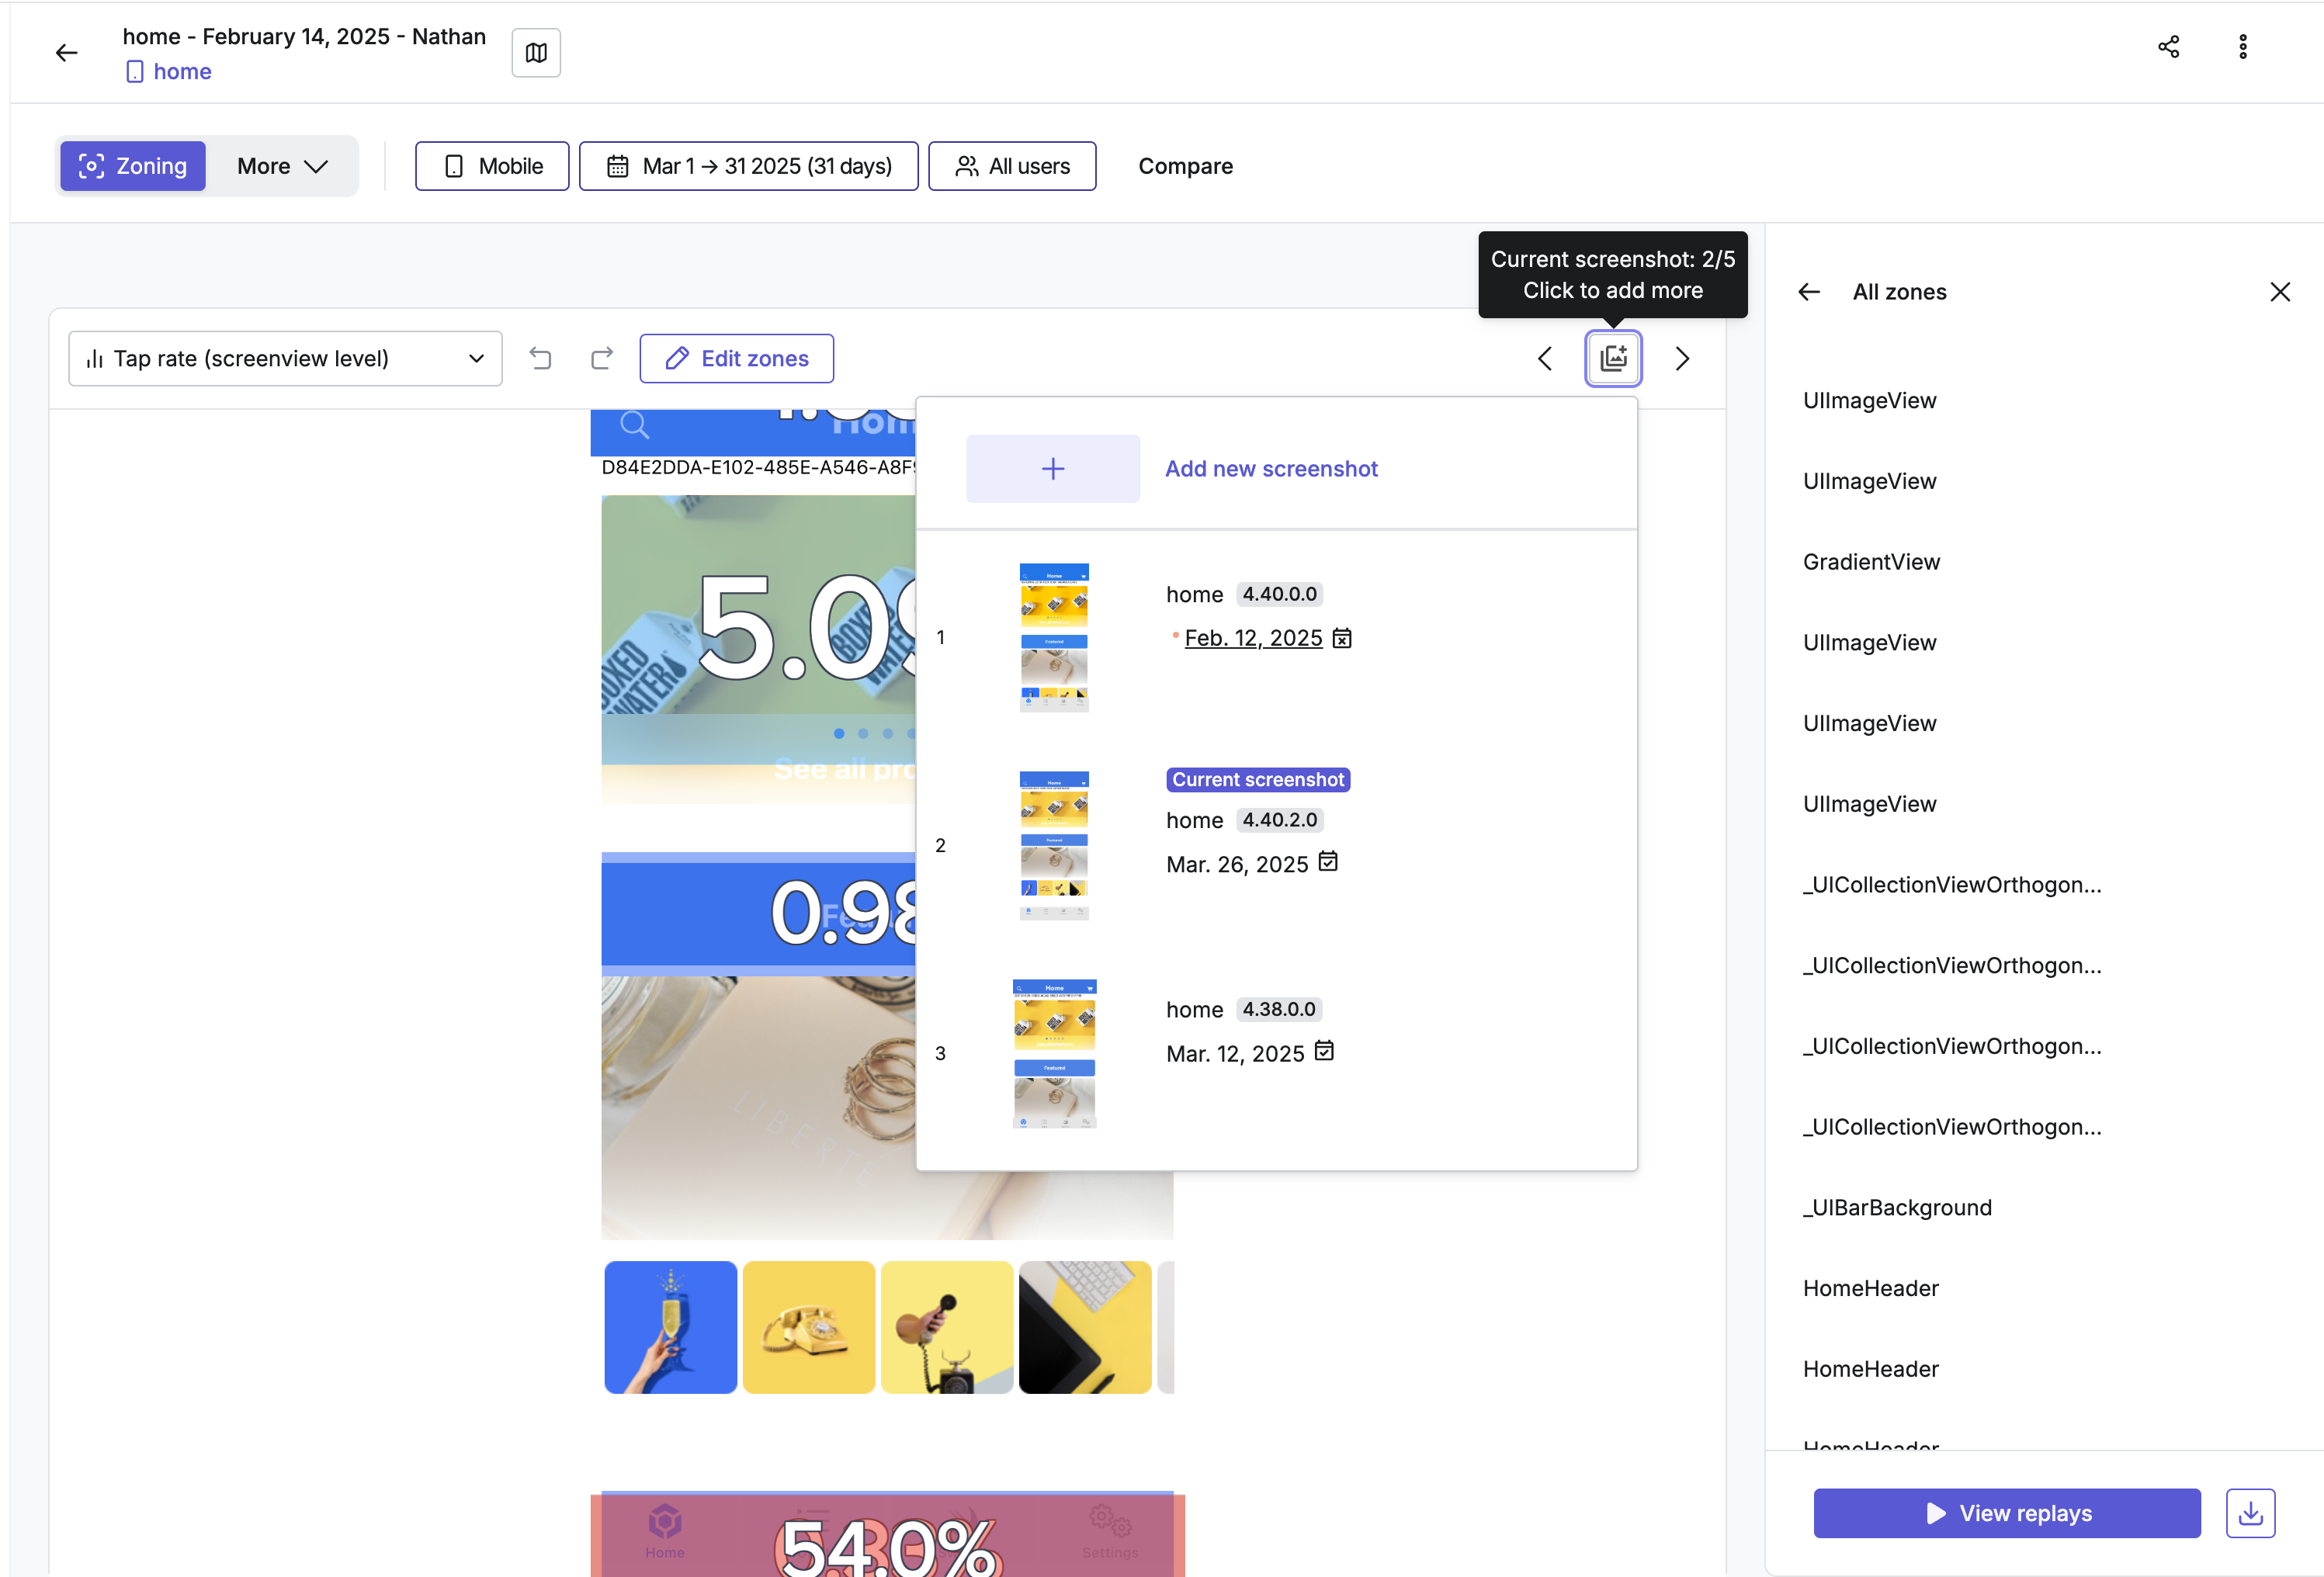
Task: Click calendar icon beside Feb. 12, 2025
Action: tap(1342, 638)
